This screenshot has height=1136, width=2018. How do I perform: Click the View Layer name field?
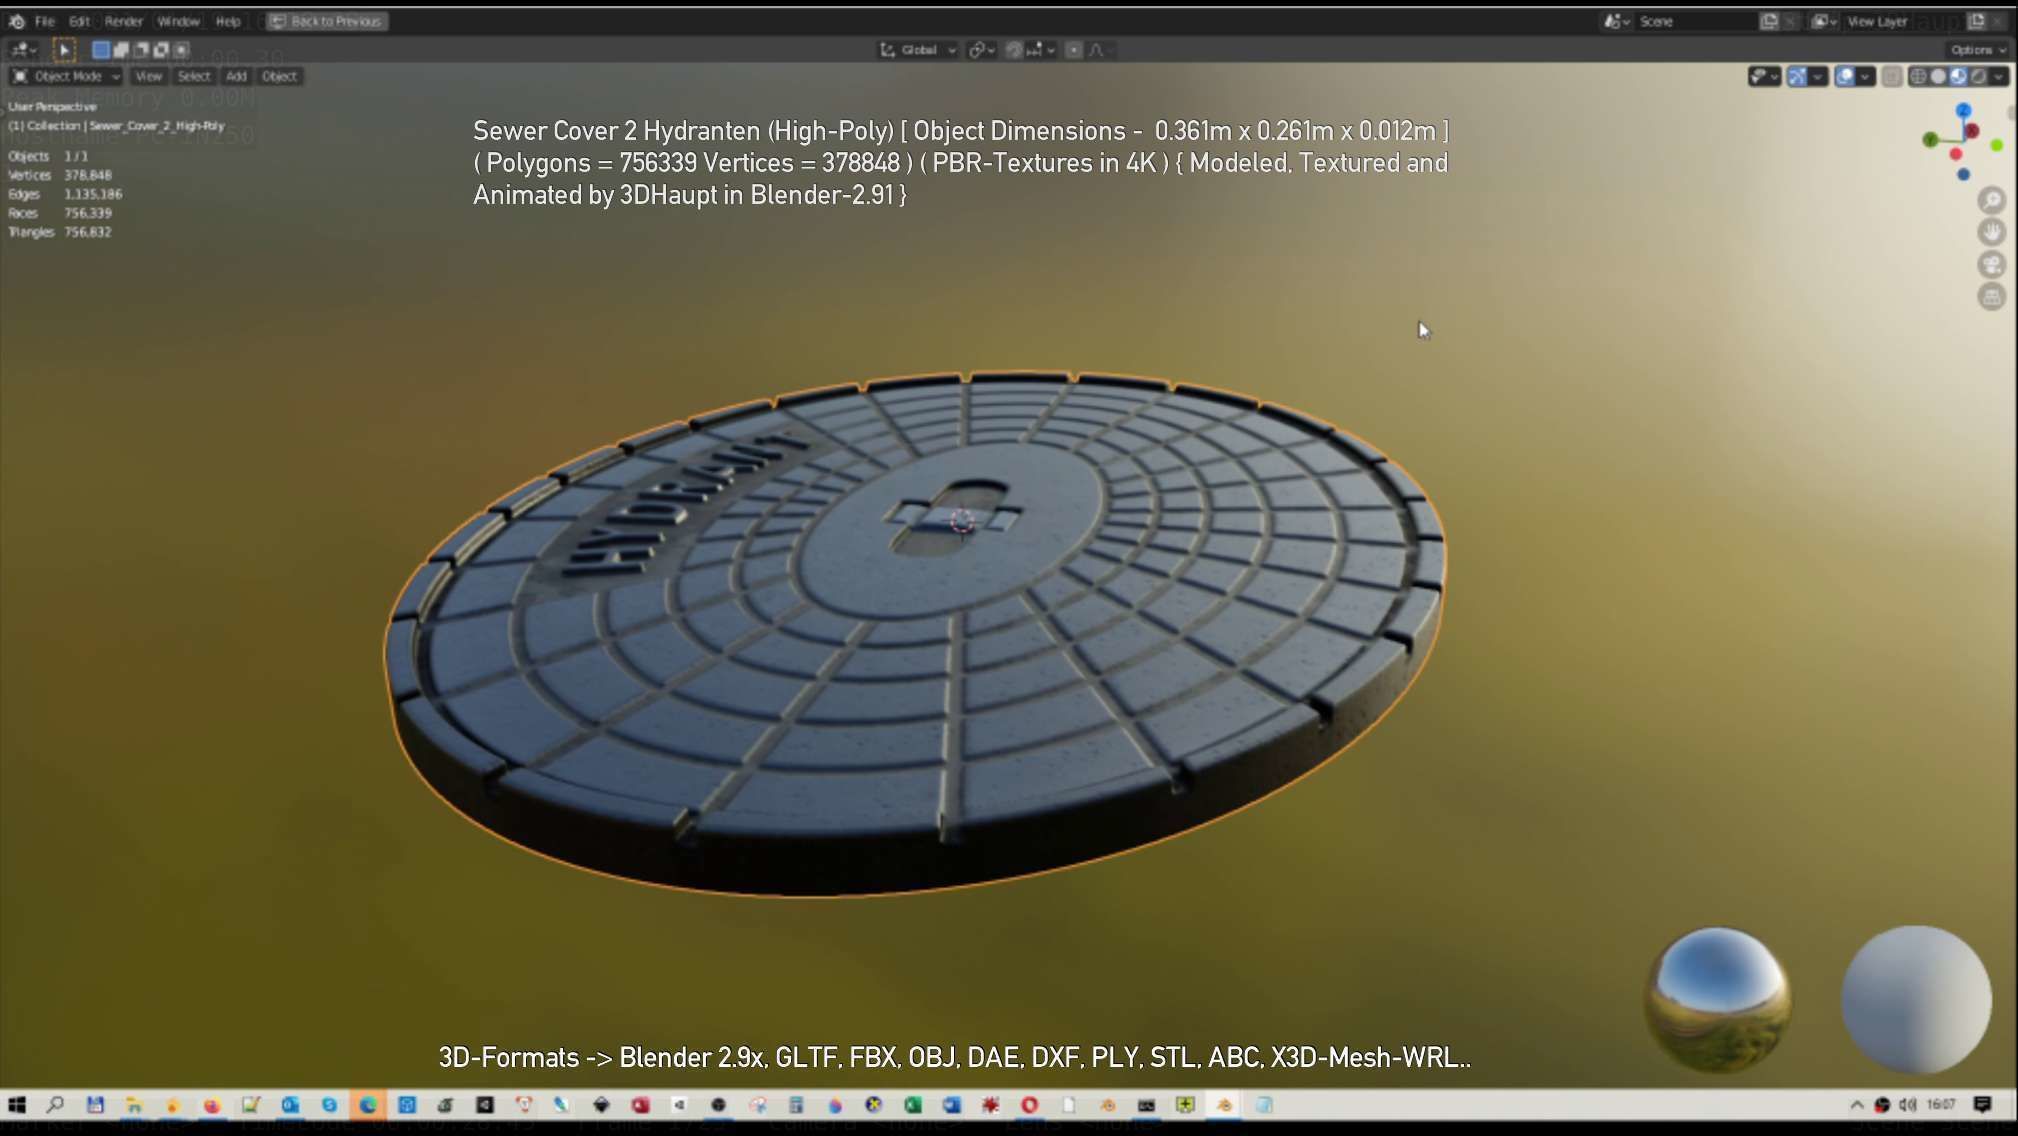[1903, 21]
